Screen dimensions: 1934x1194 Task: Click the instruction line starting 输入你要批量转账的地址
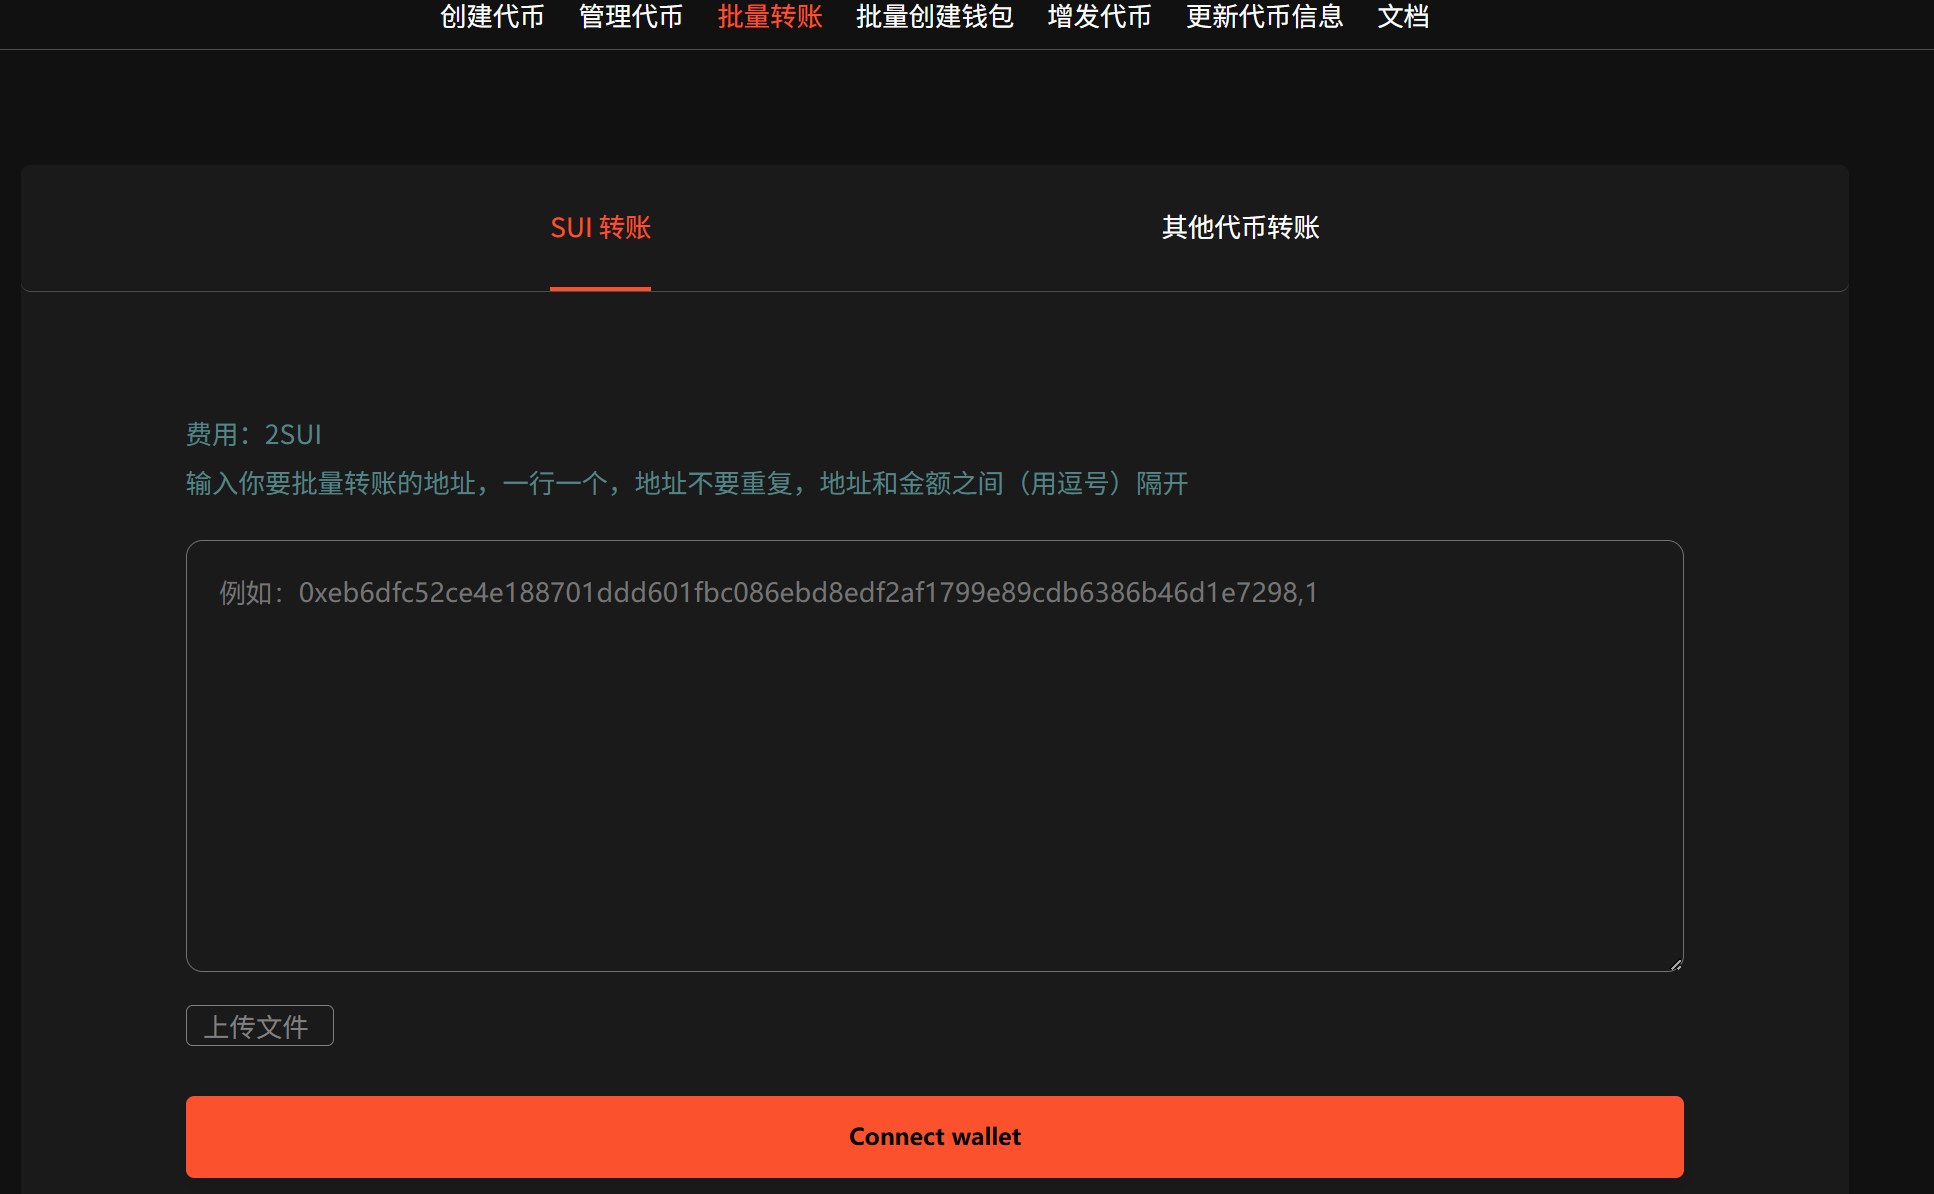point(687,484)
